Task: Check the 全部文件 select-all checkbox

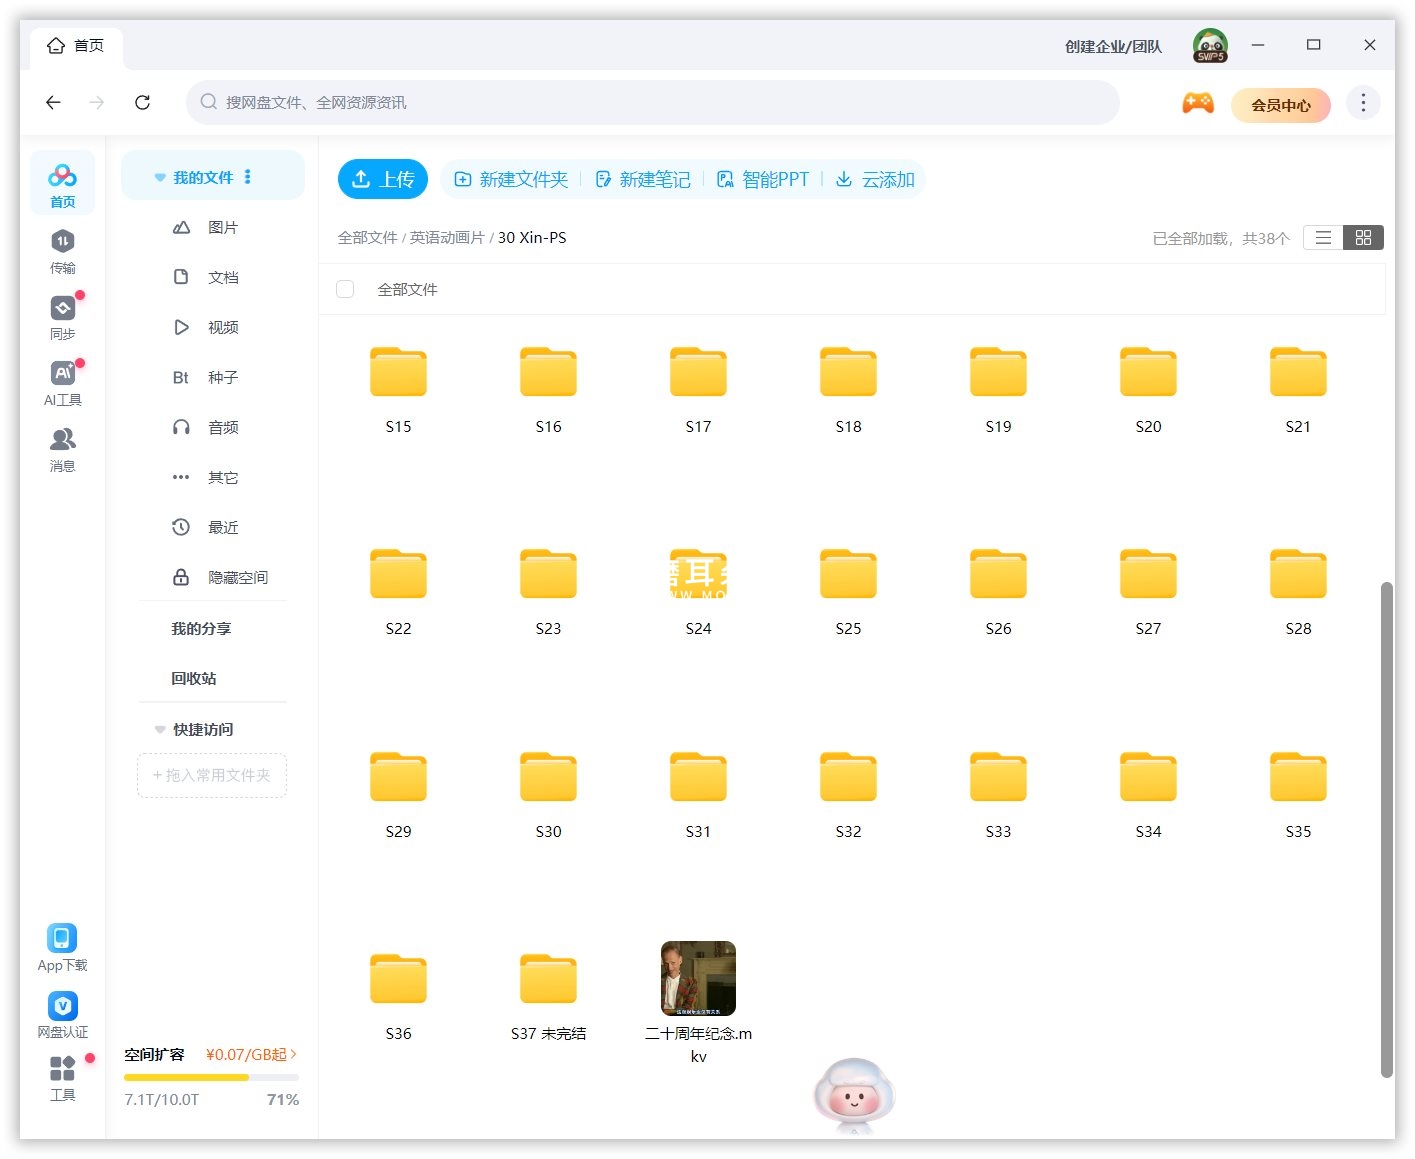Action: point(345,289)
